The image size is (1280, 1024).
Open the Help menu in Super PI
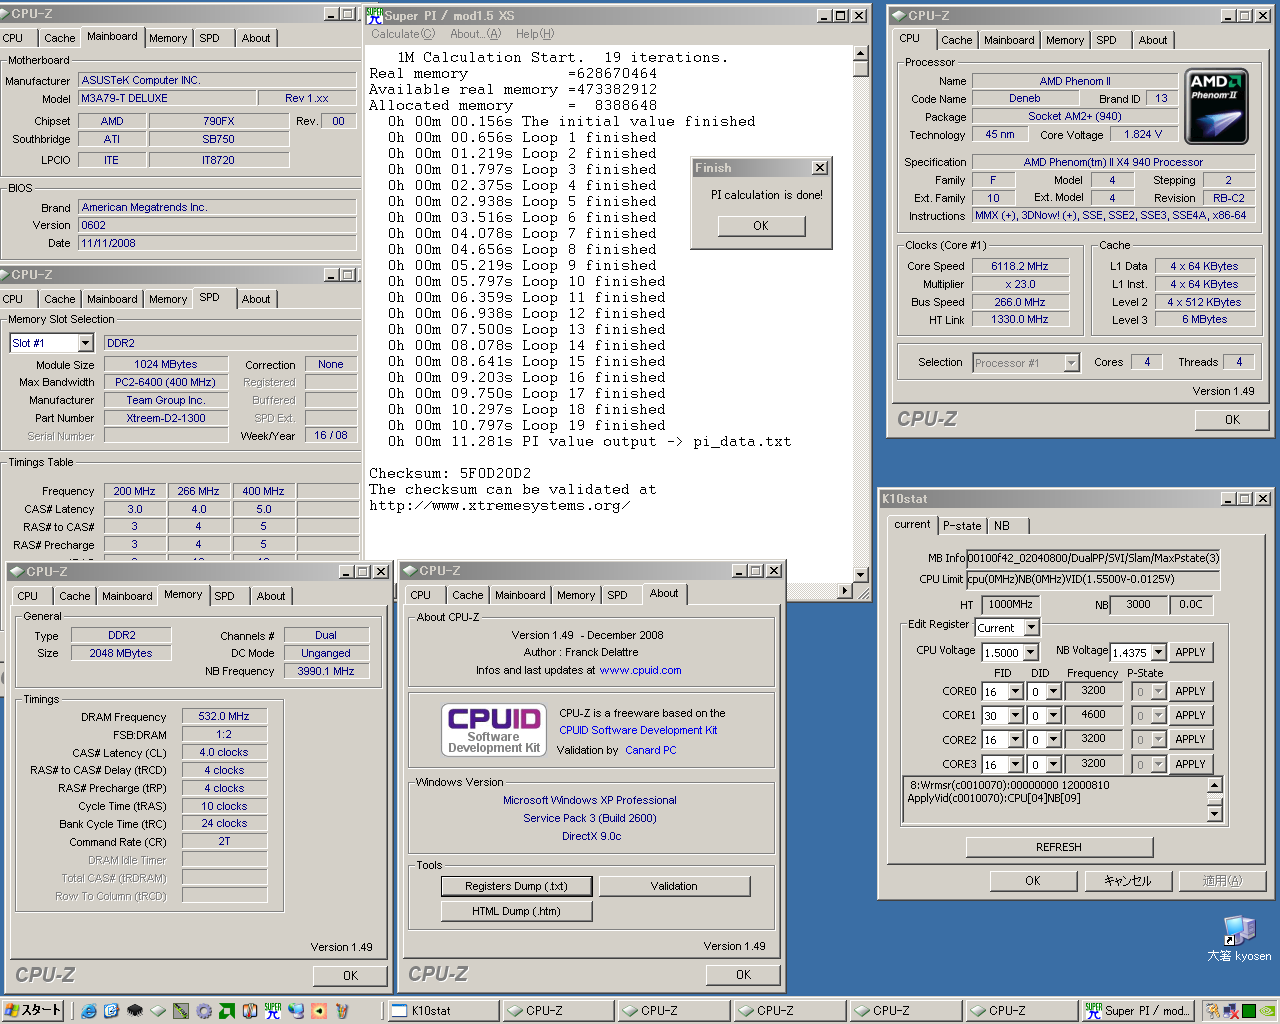(535, 34)
